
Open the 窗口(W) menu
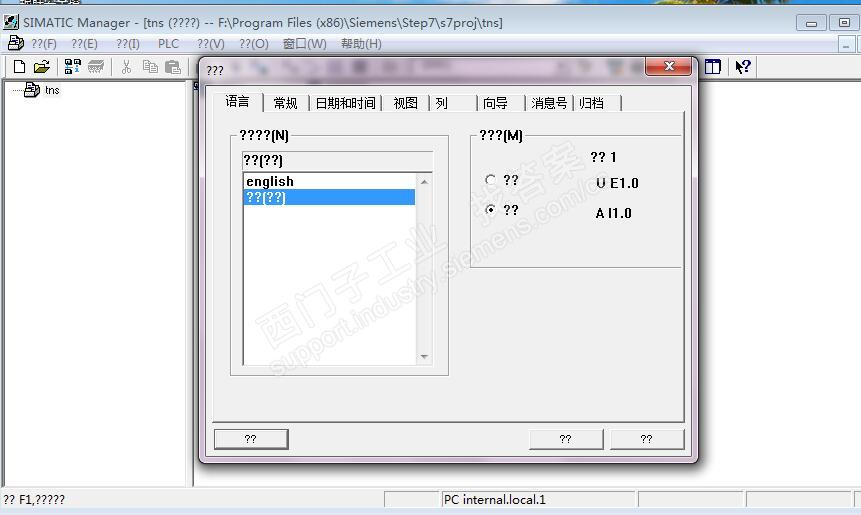[304, 43]
